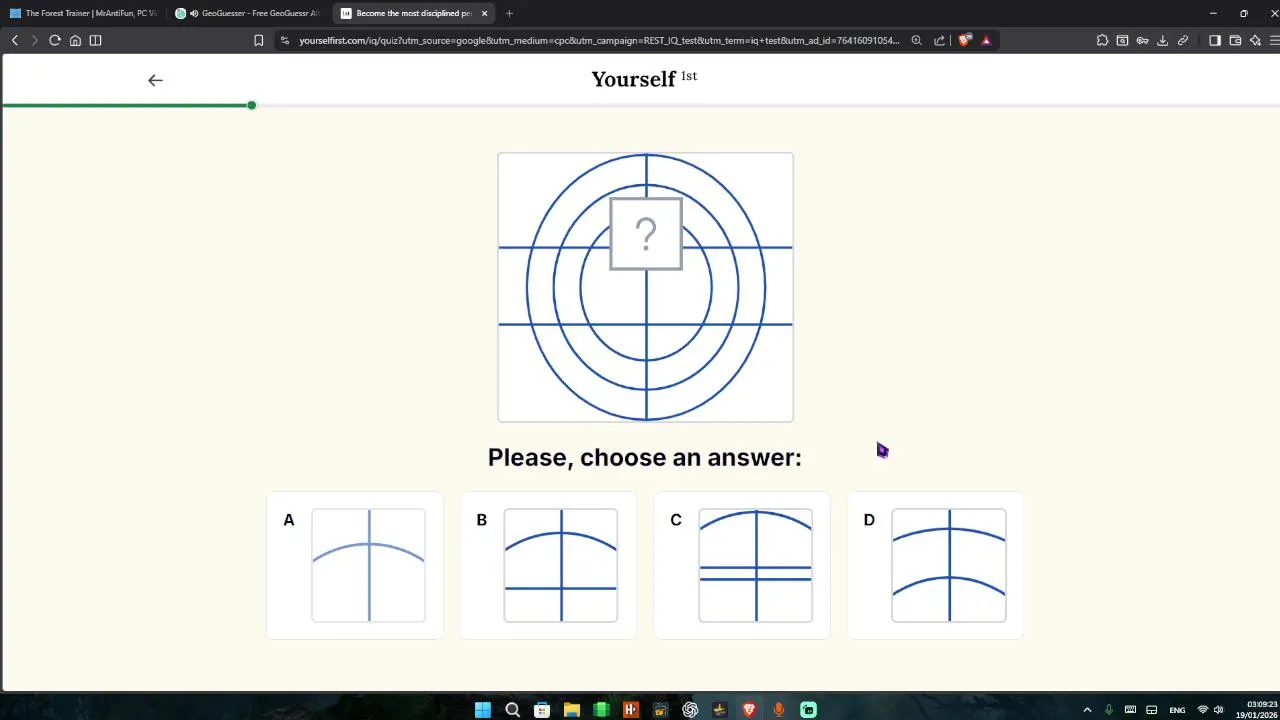This screenshot has height=720, width=1280.
Task: Toggle the browser sidebar panel icon
Action: pyautogui.click(x=1215, y=40)
